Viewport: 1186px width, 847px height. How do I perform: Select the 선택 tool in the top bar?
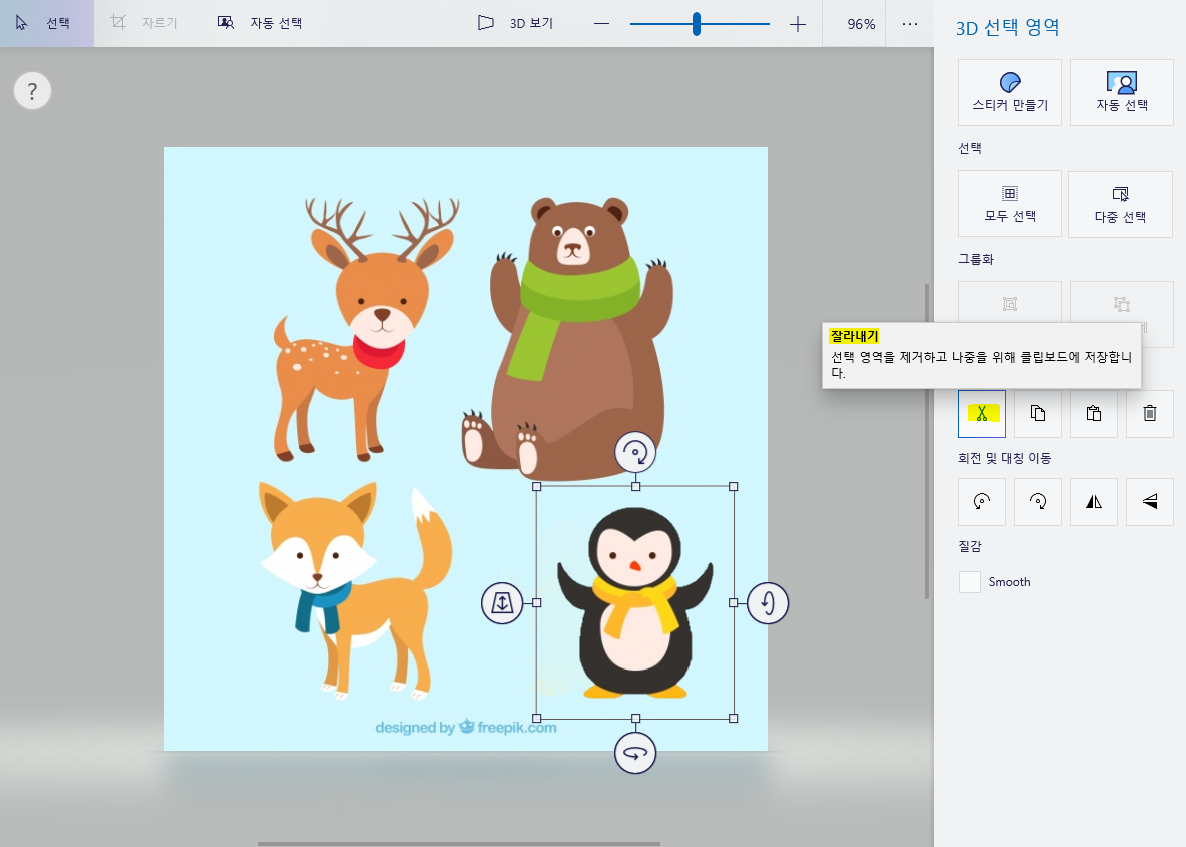point(45,23)
